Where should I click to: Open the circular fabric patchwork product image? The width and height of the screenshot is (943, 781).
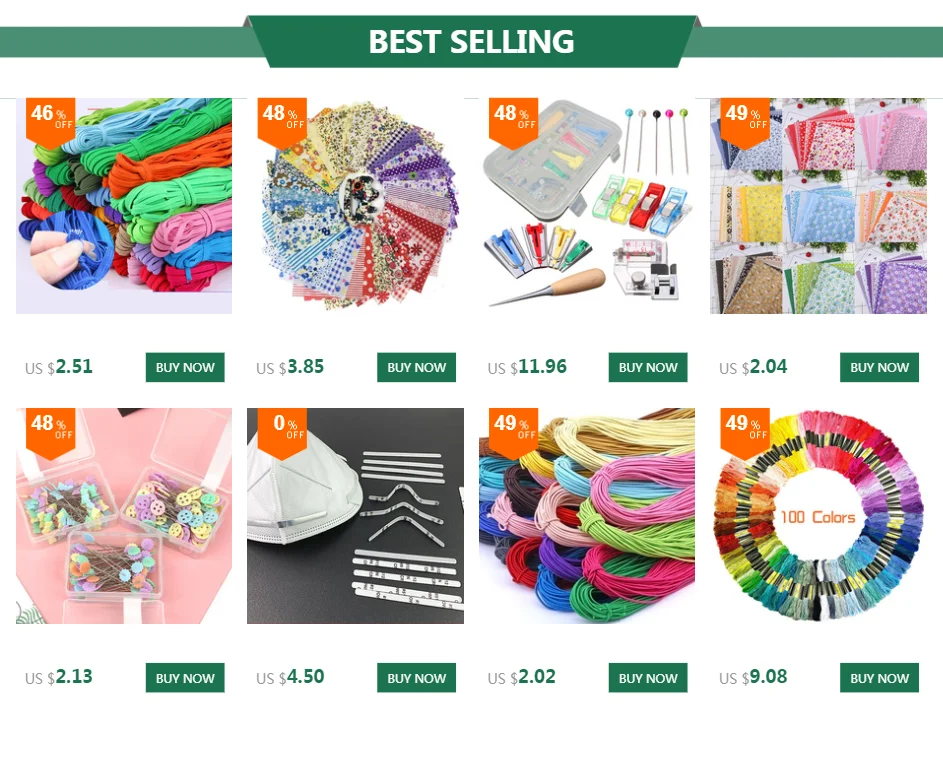tap(355, 206)
